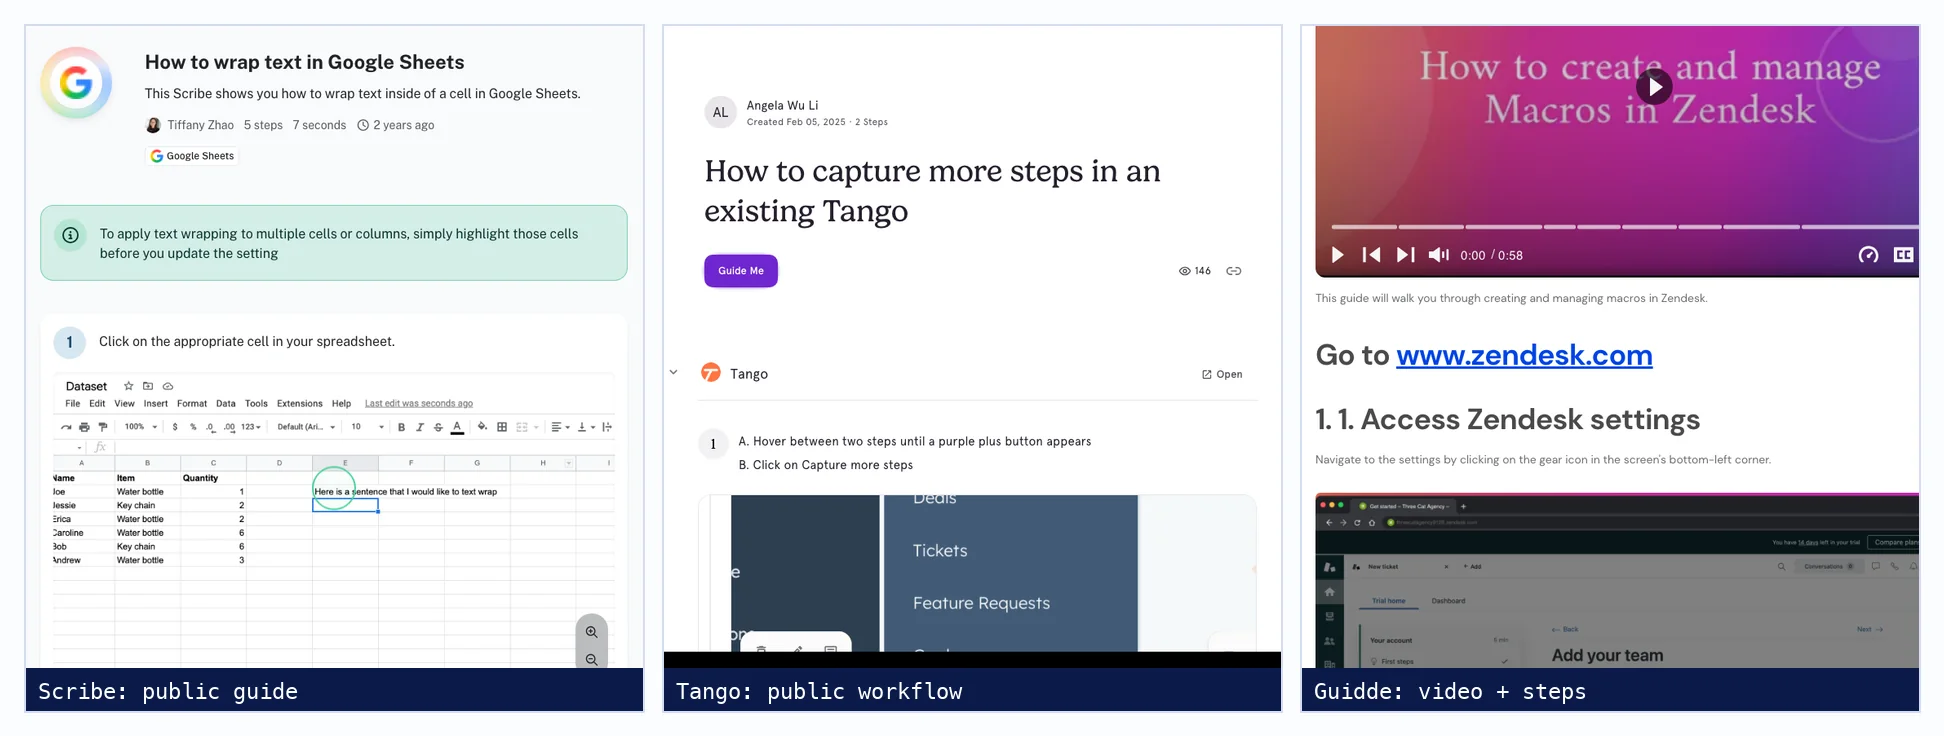Open the 123 number format dropdown

pyautogui.click(x=251, y=427)
